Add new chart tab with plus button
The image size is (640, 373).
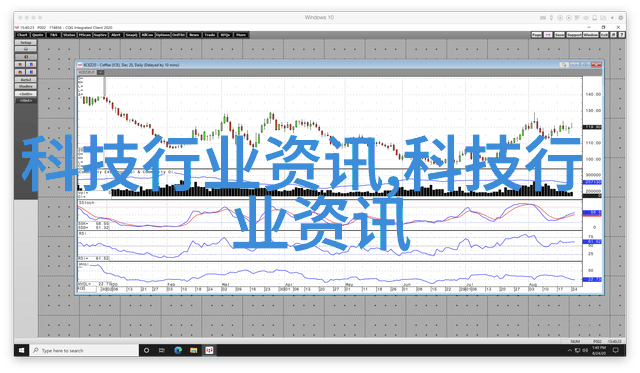pyautogui.click(x=100, y=72)
